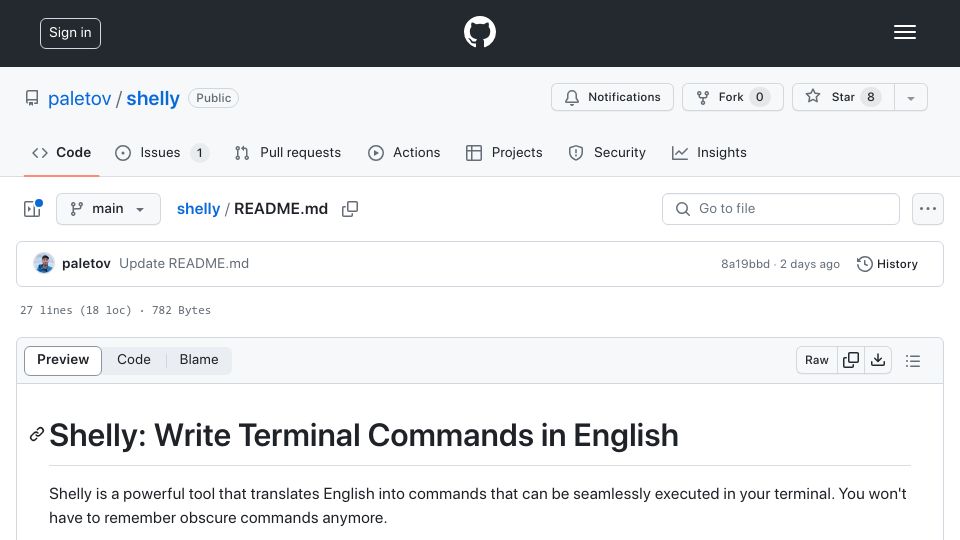The image size is (960, 540).
Task: Open the Actions tab
Action: (404, 152)
